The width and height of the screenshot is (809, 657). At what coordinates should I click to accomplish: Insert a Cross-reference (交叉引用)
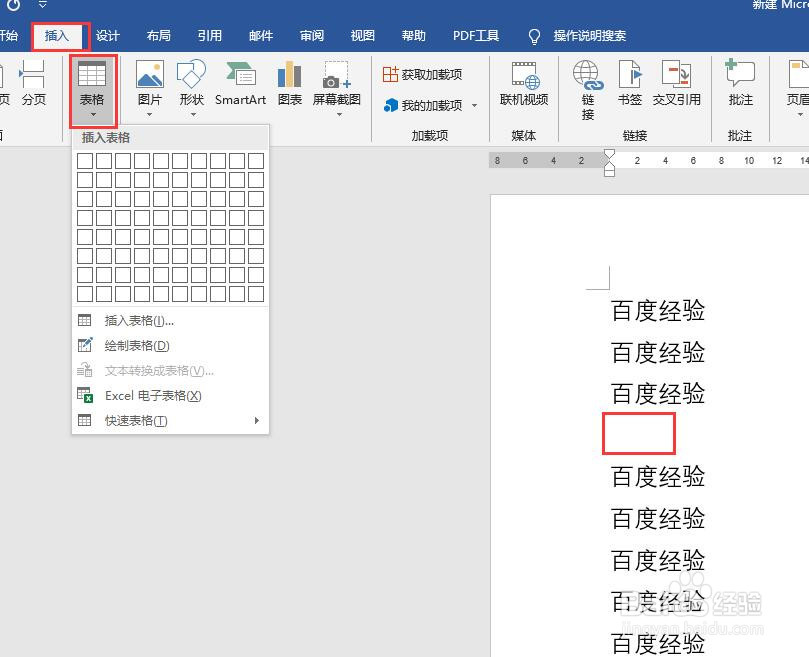coord(676,83)
